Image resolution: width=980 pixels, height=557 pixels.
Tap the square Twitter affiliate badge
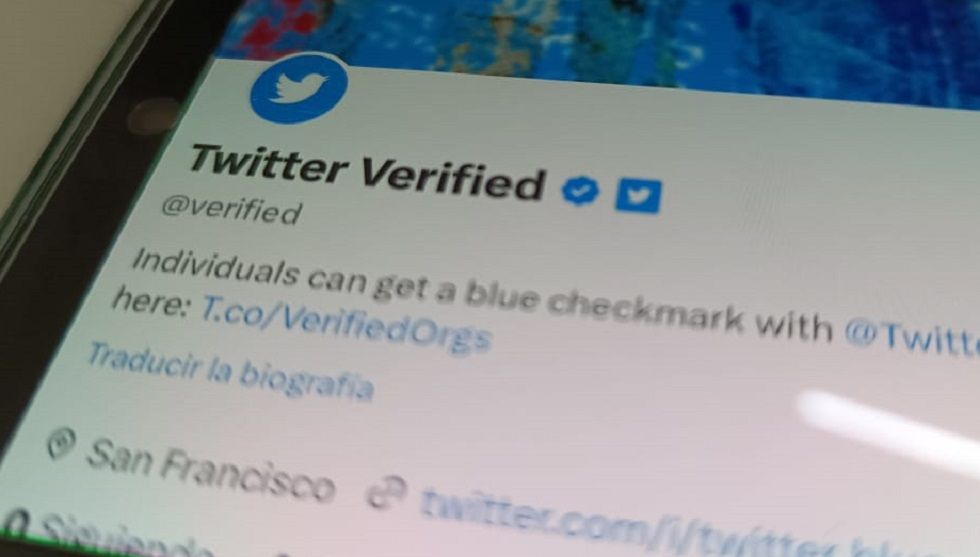638,196
